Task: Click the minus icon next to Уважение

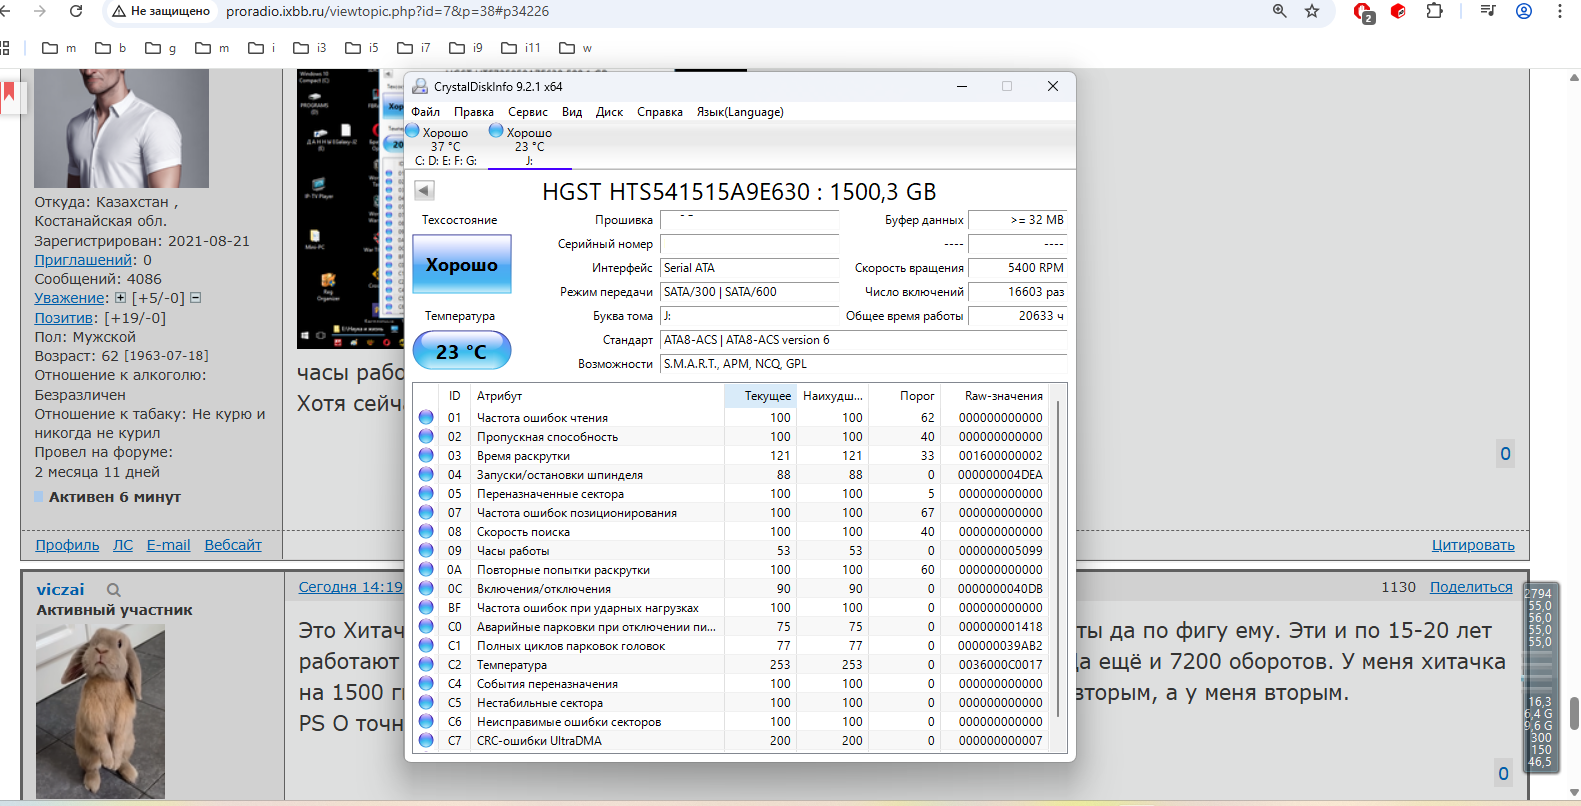Action: (x=196, y=298)
